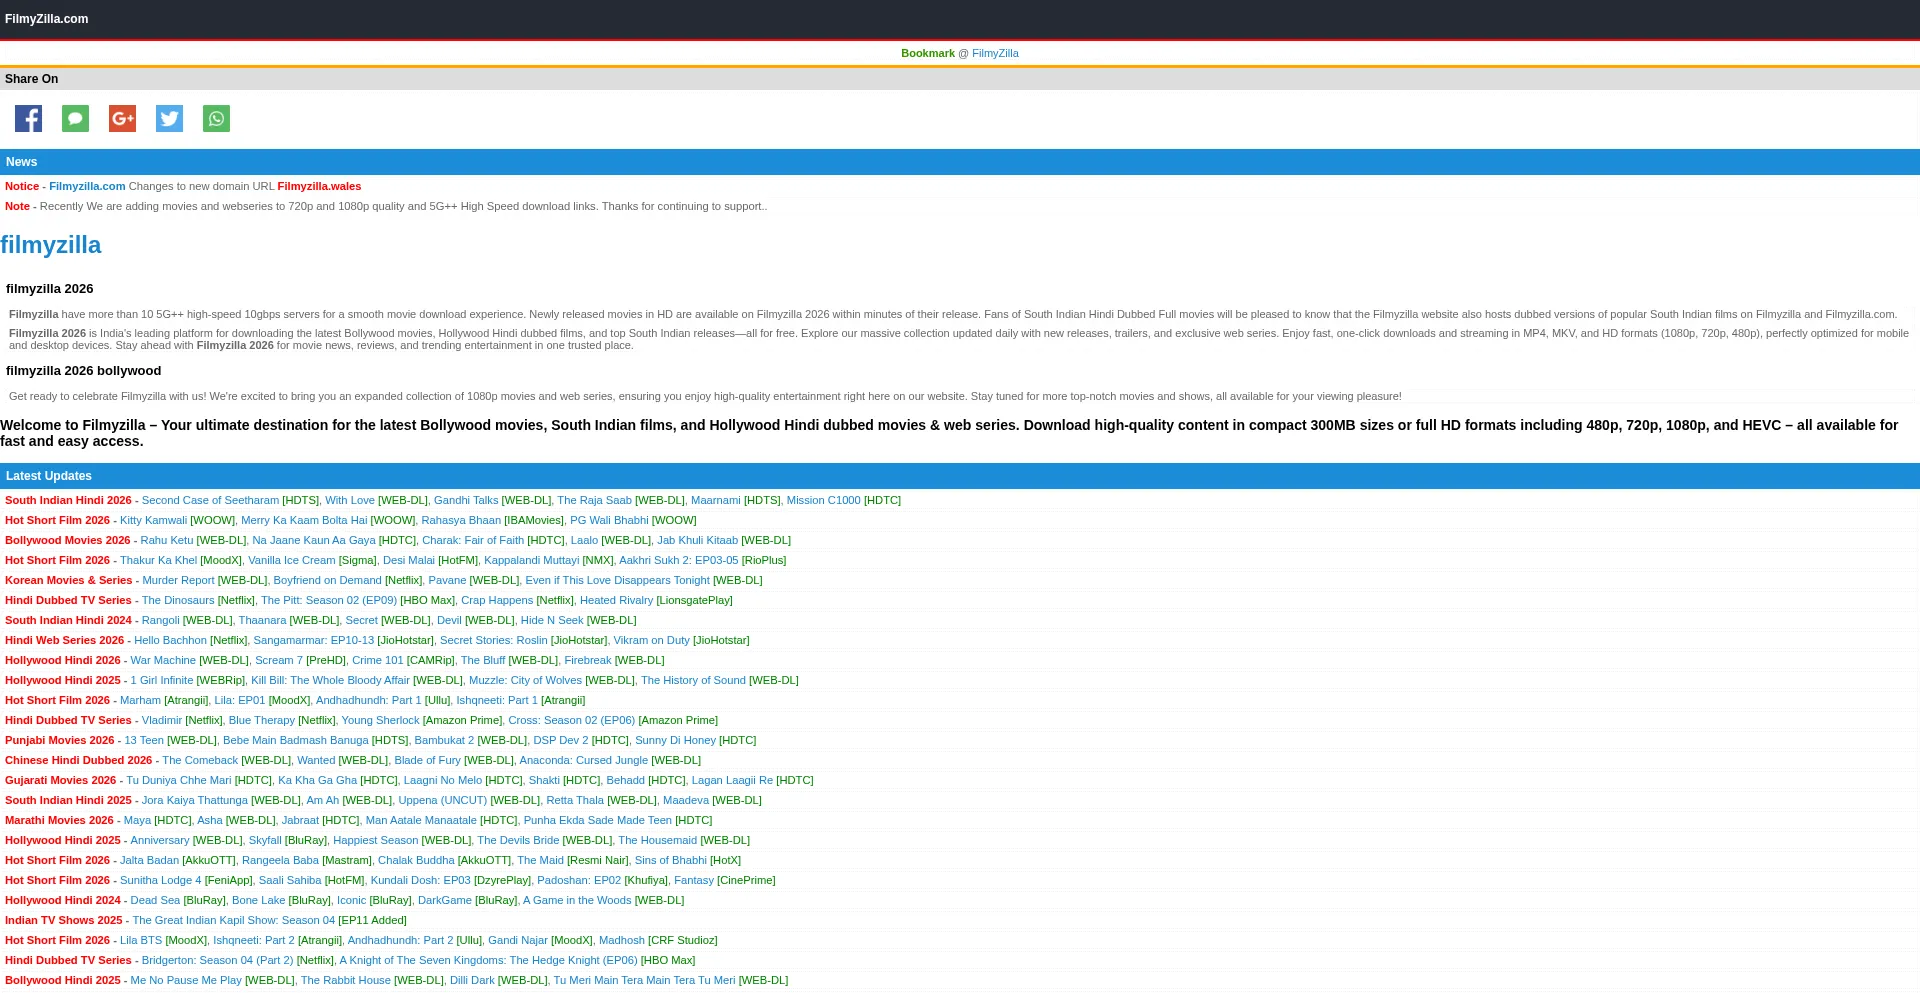Open Murder Report Korean movie
The width and height of the screenshot is (1920, 993).
(178, 580)
